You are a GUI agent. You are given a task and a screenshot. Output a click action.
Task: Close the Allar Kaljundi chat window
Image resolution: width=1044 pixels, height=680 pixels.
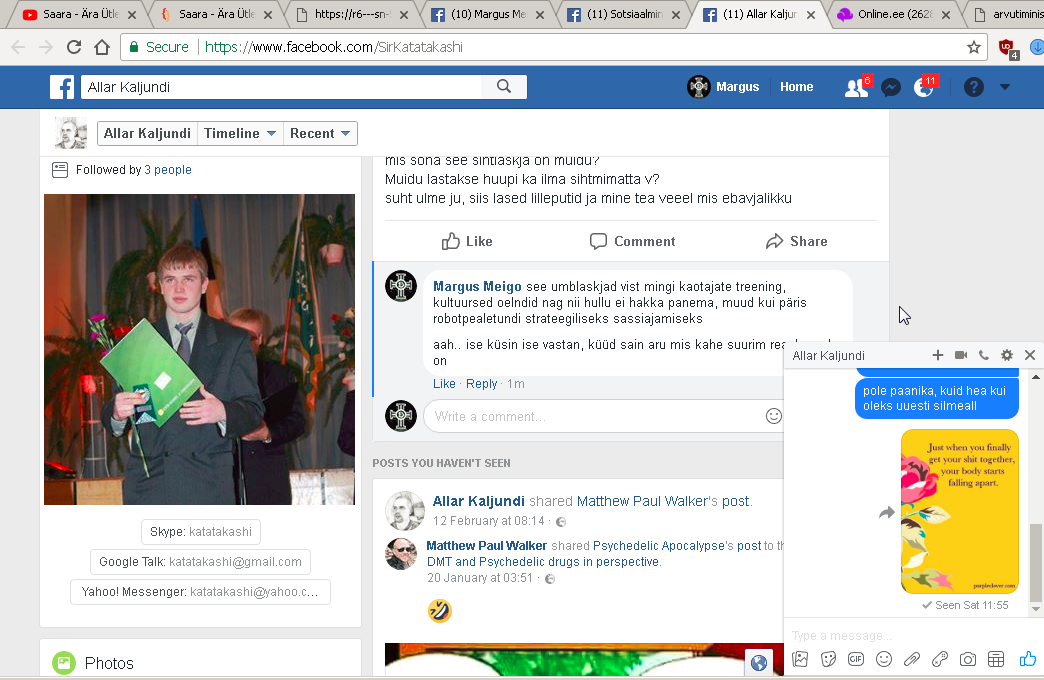(1029, 355)
